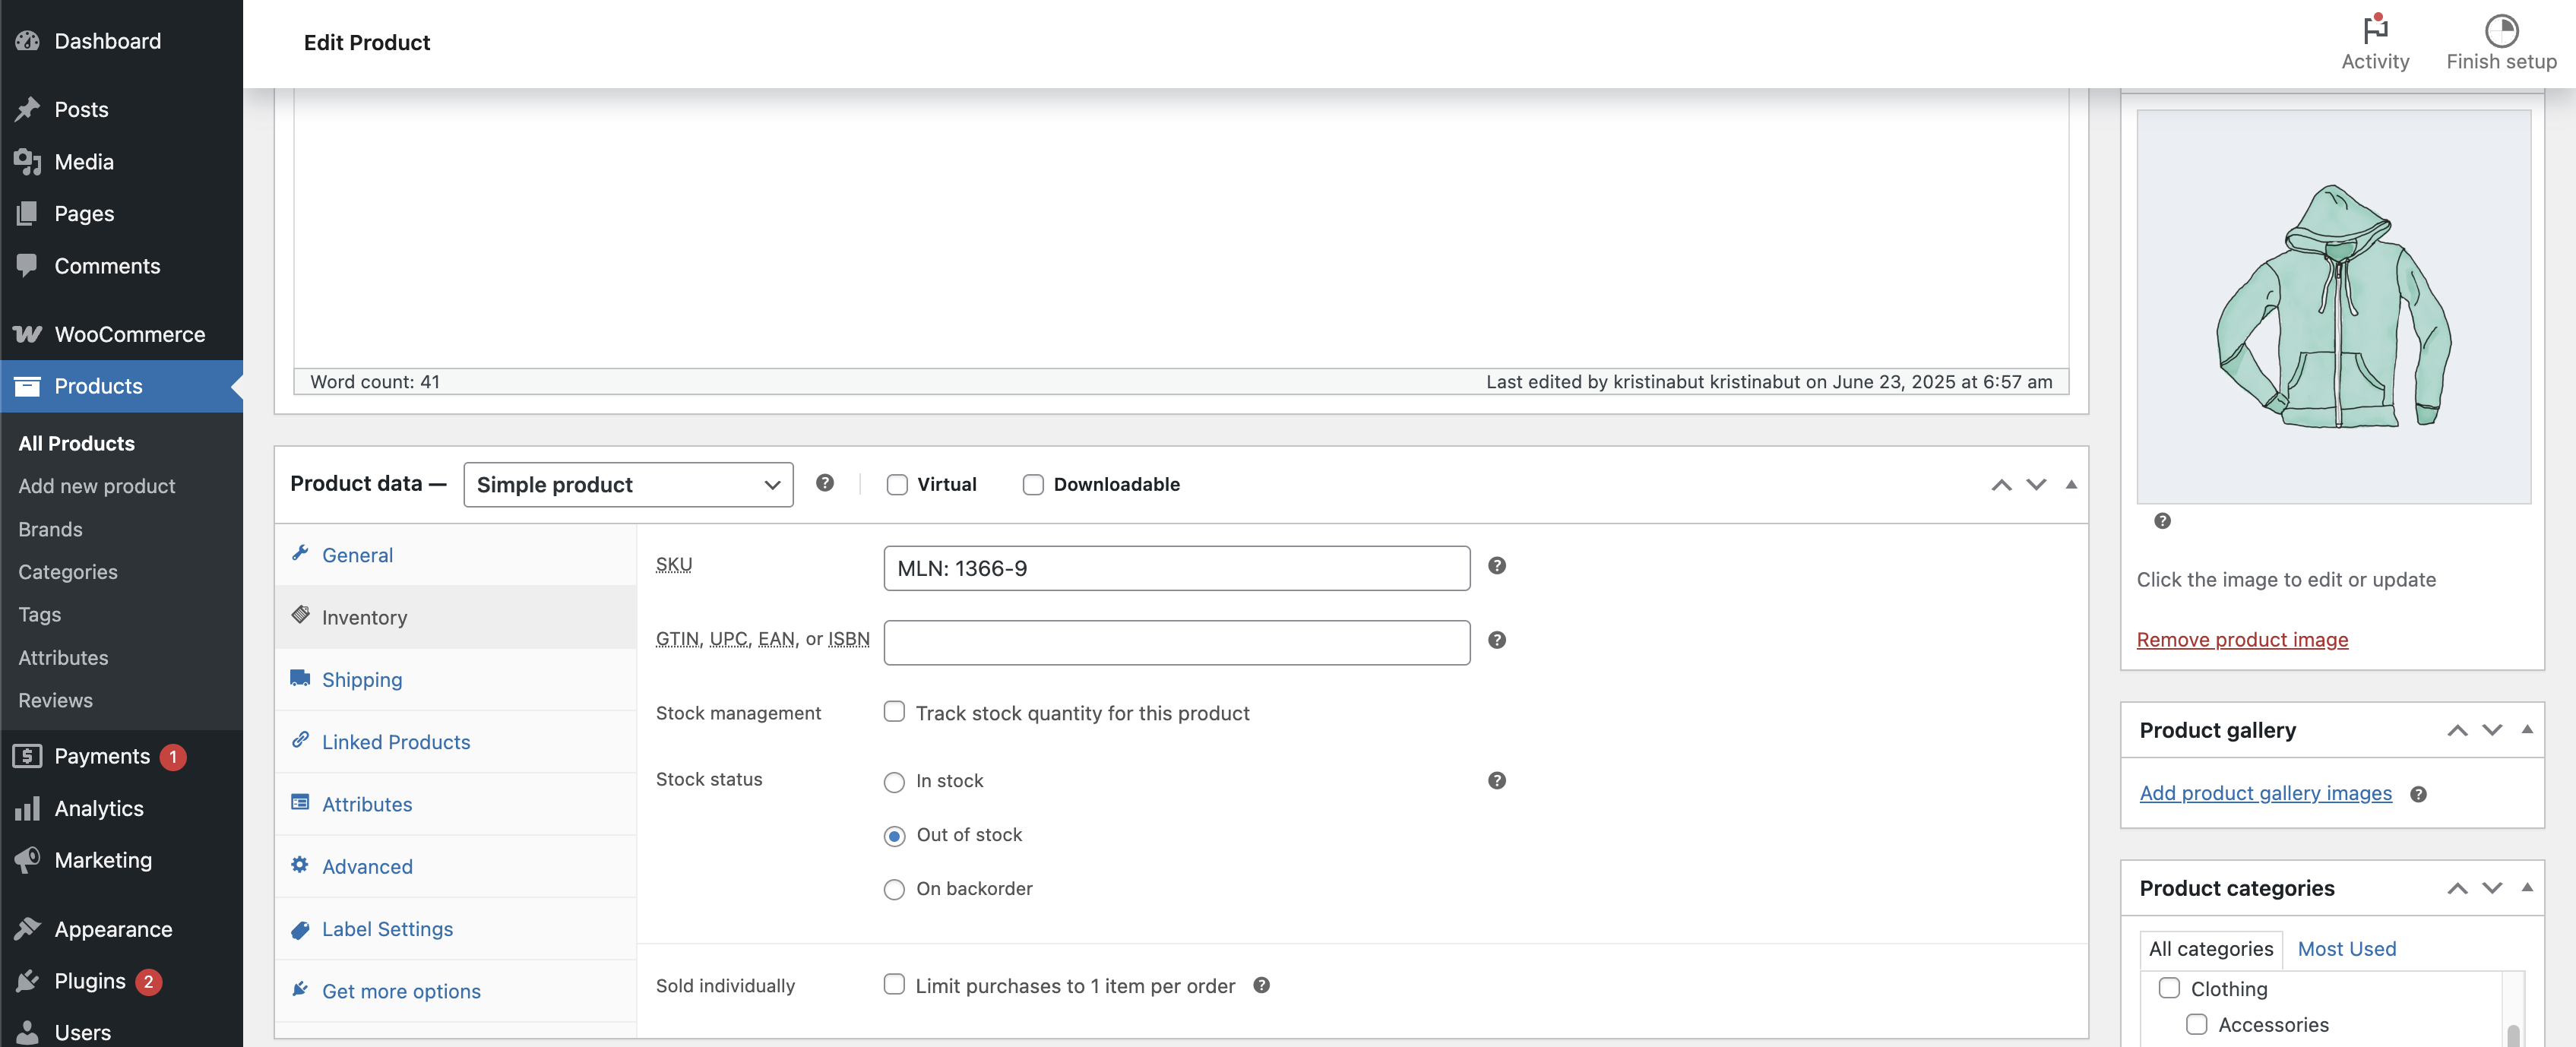Open Brands in Products submenu
The image size is (2576, 1047).
click(50, 529)
